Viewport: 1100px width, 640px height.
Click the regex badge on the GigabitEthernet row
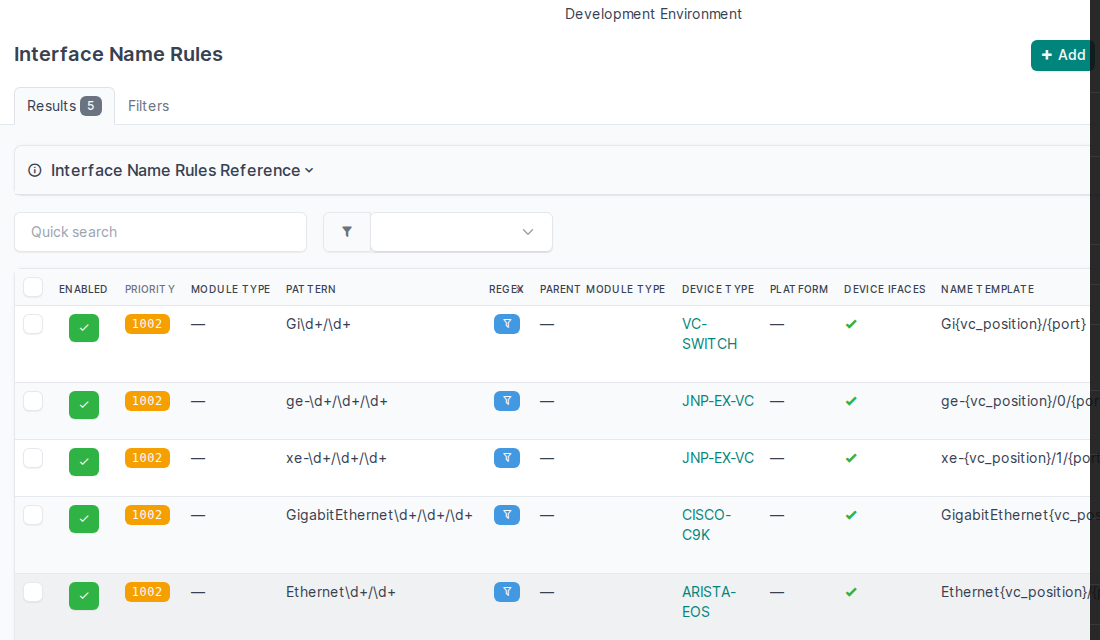point(507,515)
